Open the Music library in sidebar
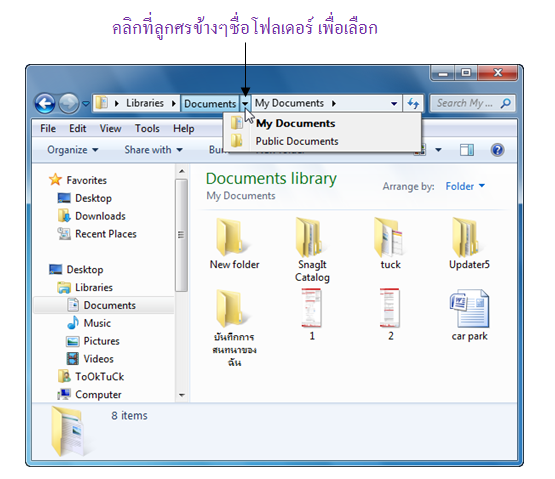This screenshot has height=479, width=555. coord(97,323)
